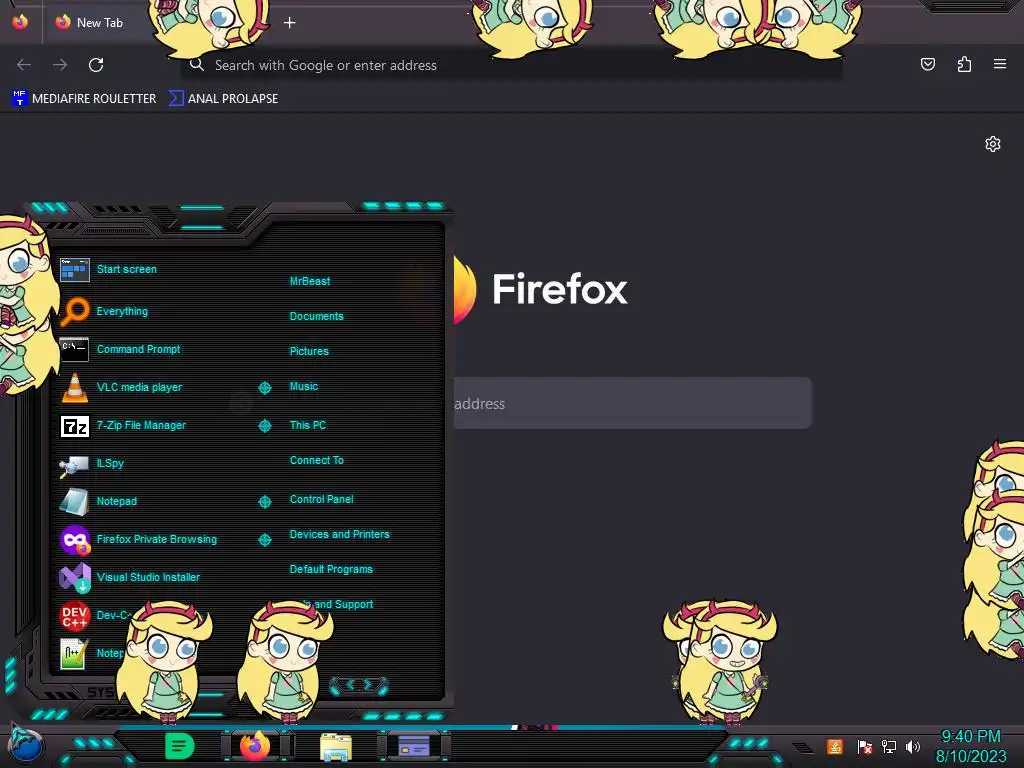
Task: Open Pocket from the toolbar
Action: point(928,64)
